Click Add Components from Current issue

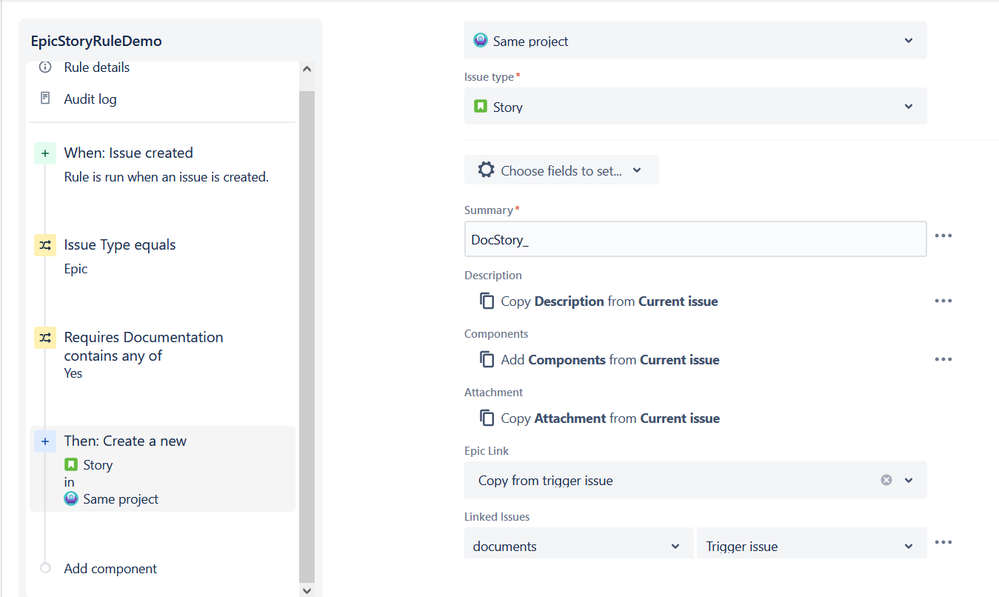(x=610, y=360)
